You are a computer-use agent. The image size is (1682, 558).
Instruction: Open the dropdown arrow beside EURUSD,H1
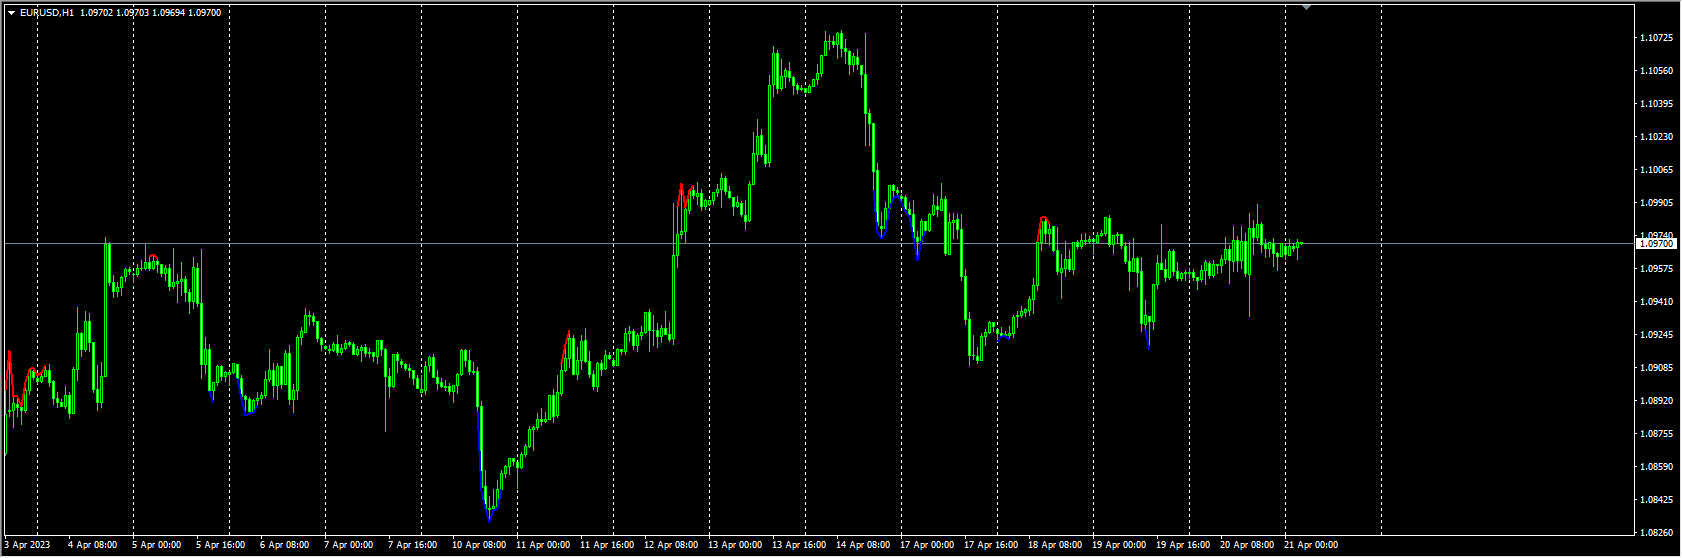pyautogui.click(x=11, y=13)
